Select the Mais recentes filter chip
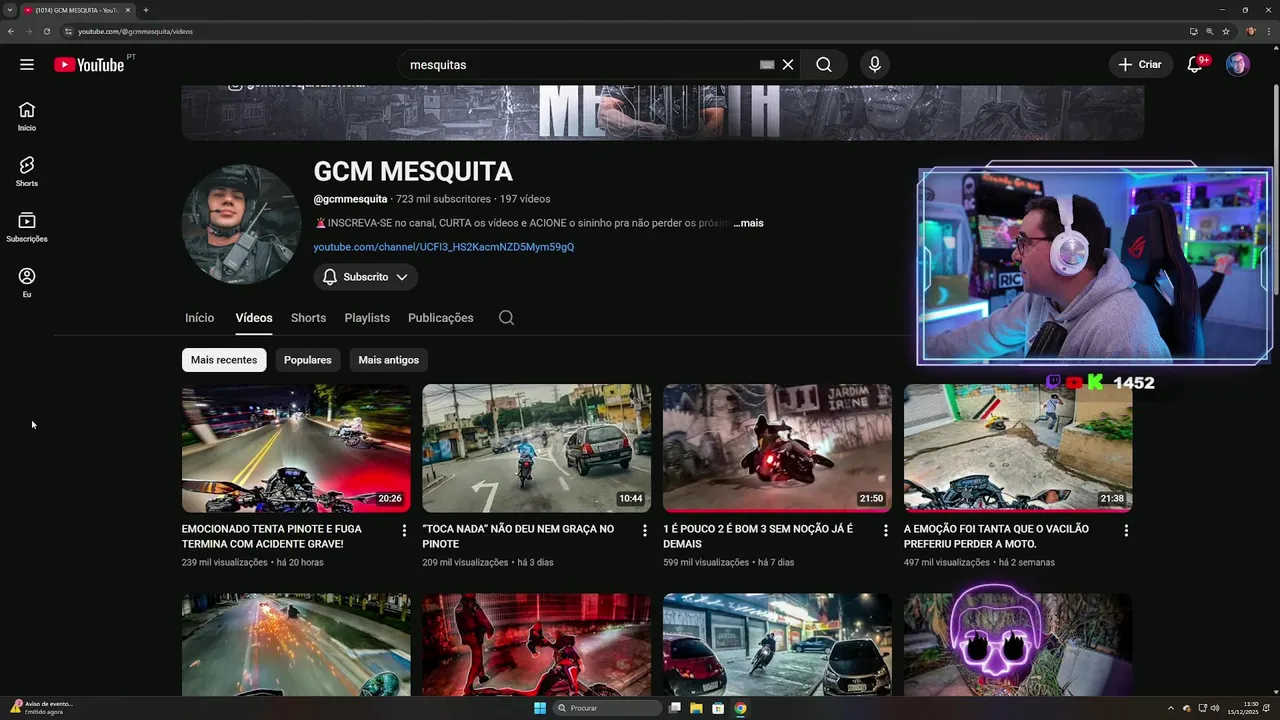Image resolution: width=1280 pixels, height=720 pixels. (224, 360)
